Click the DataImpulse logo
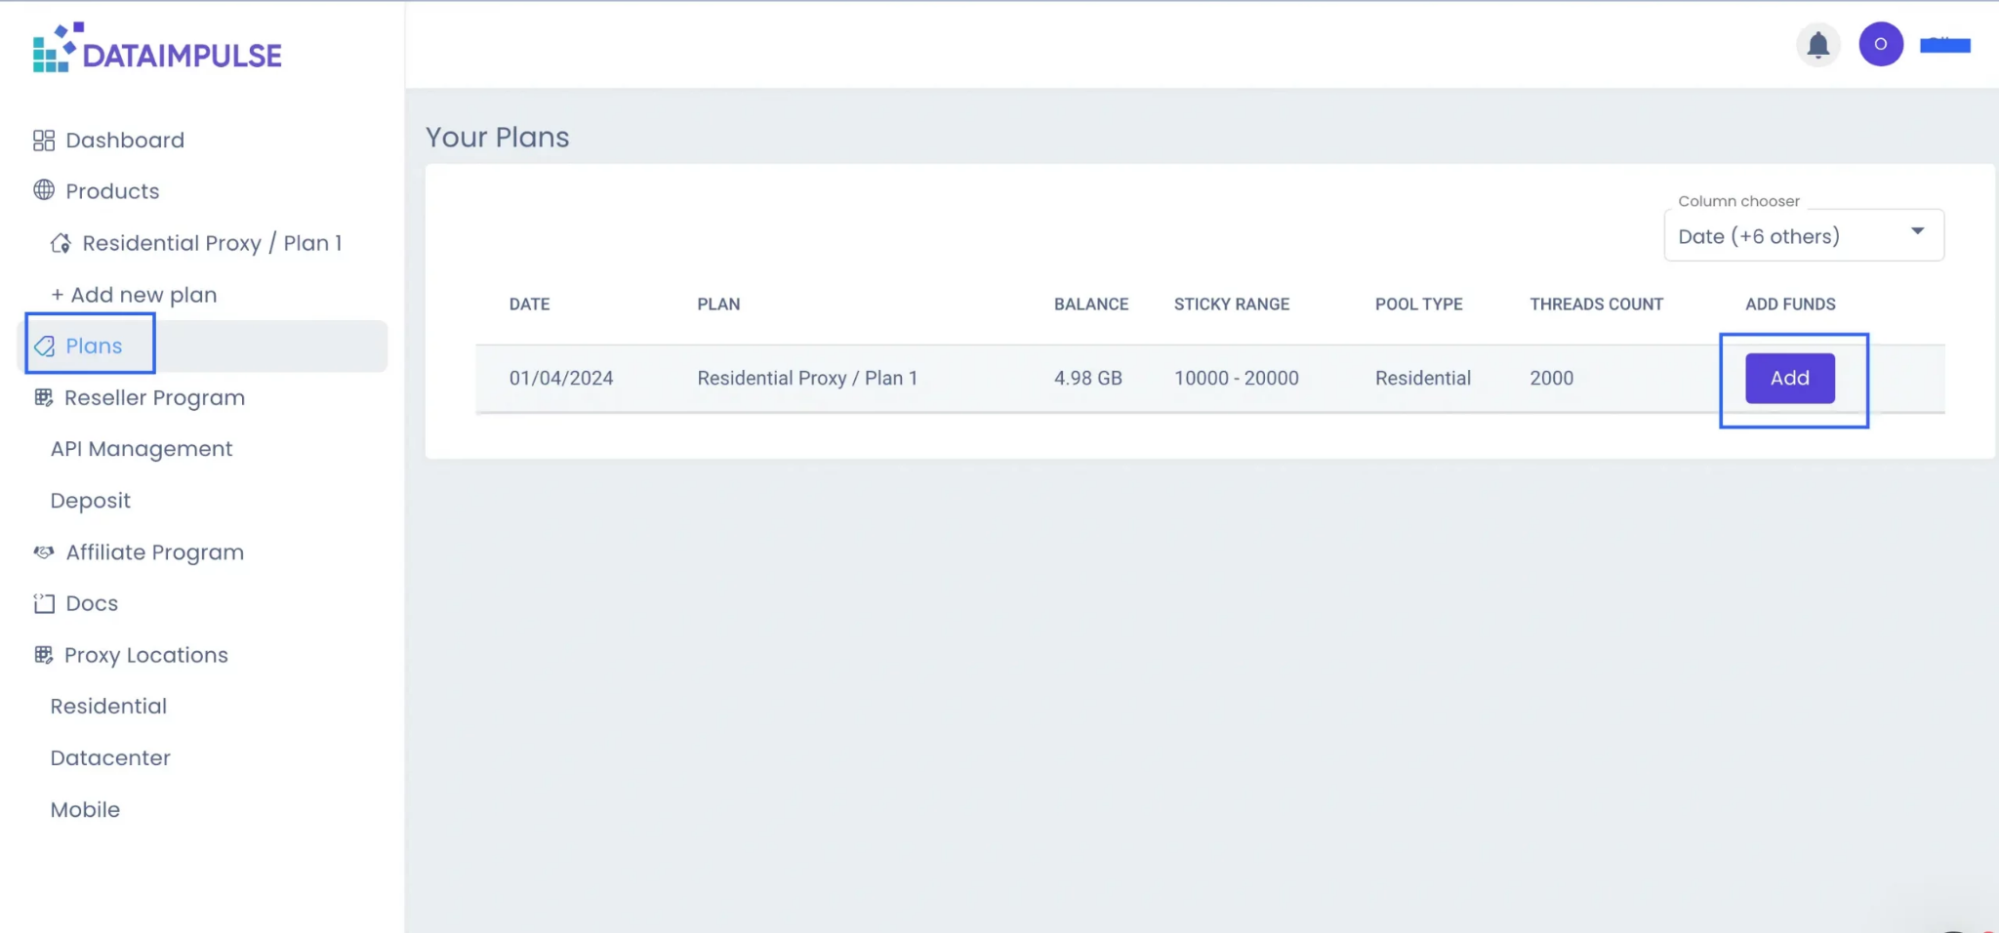The width and height of the screenshot is (1999, 934). [x=157, y=49]
